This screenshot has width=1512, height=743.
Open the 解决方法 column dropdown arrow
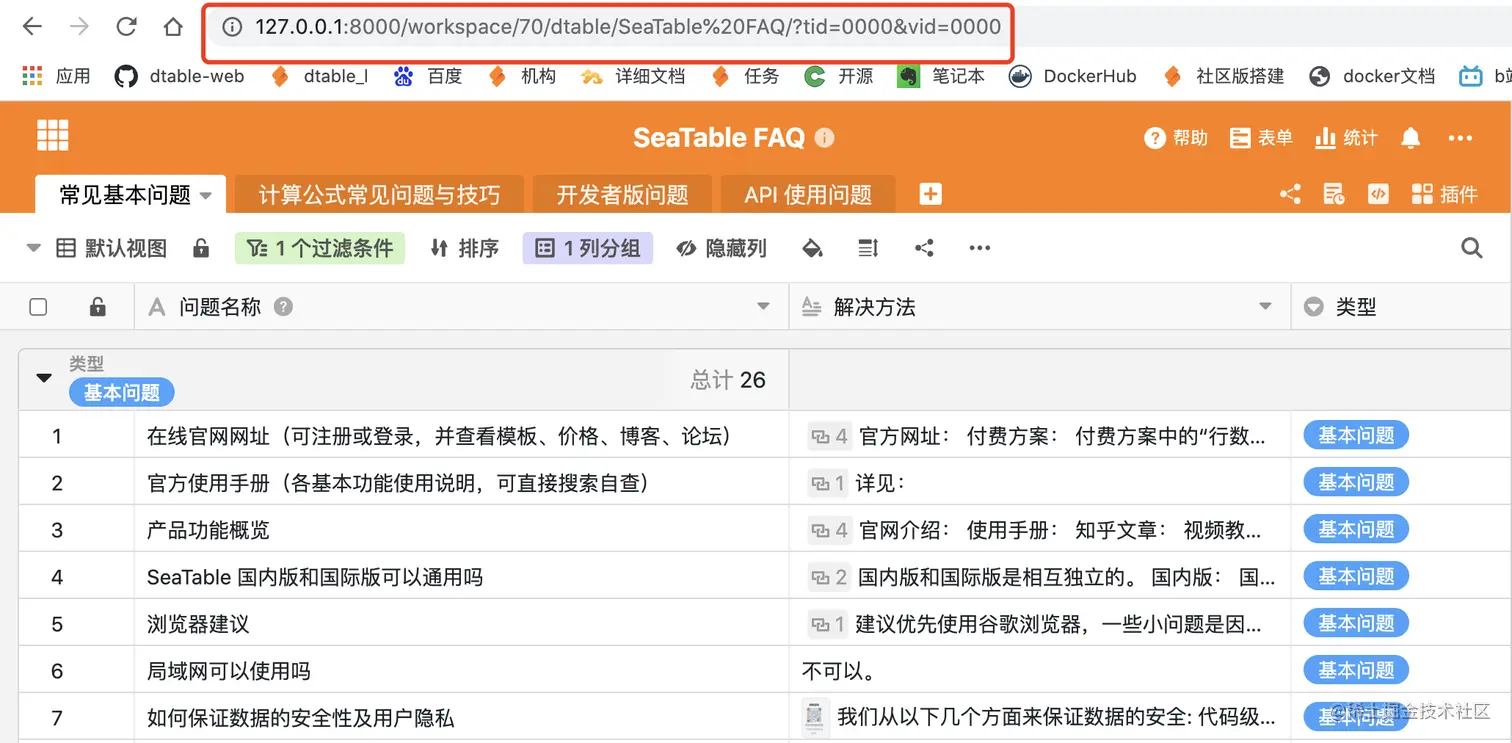[1266, 307]
